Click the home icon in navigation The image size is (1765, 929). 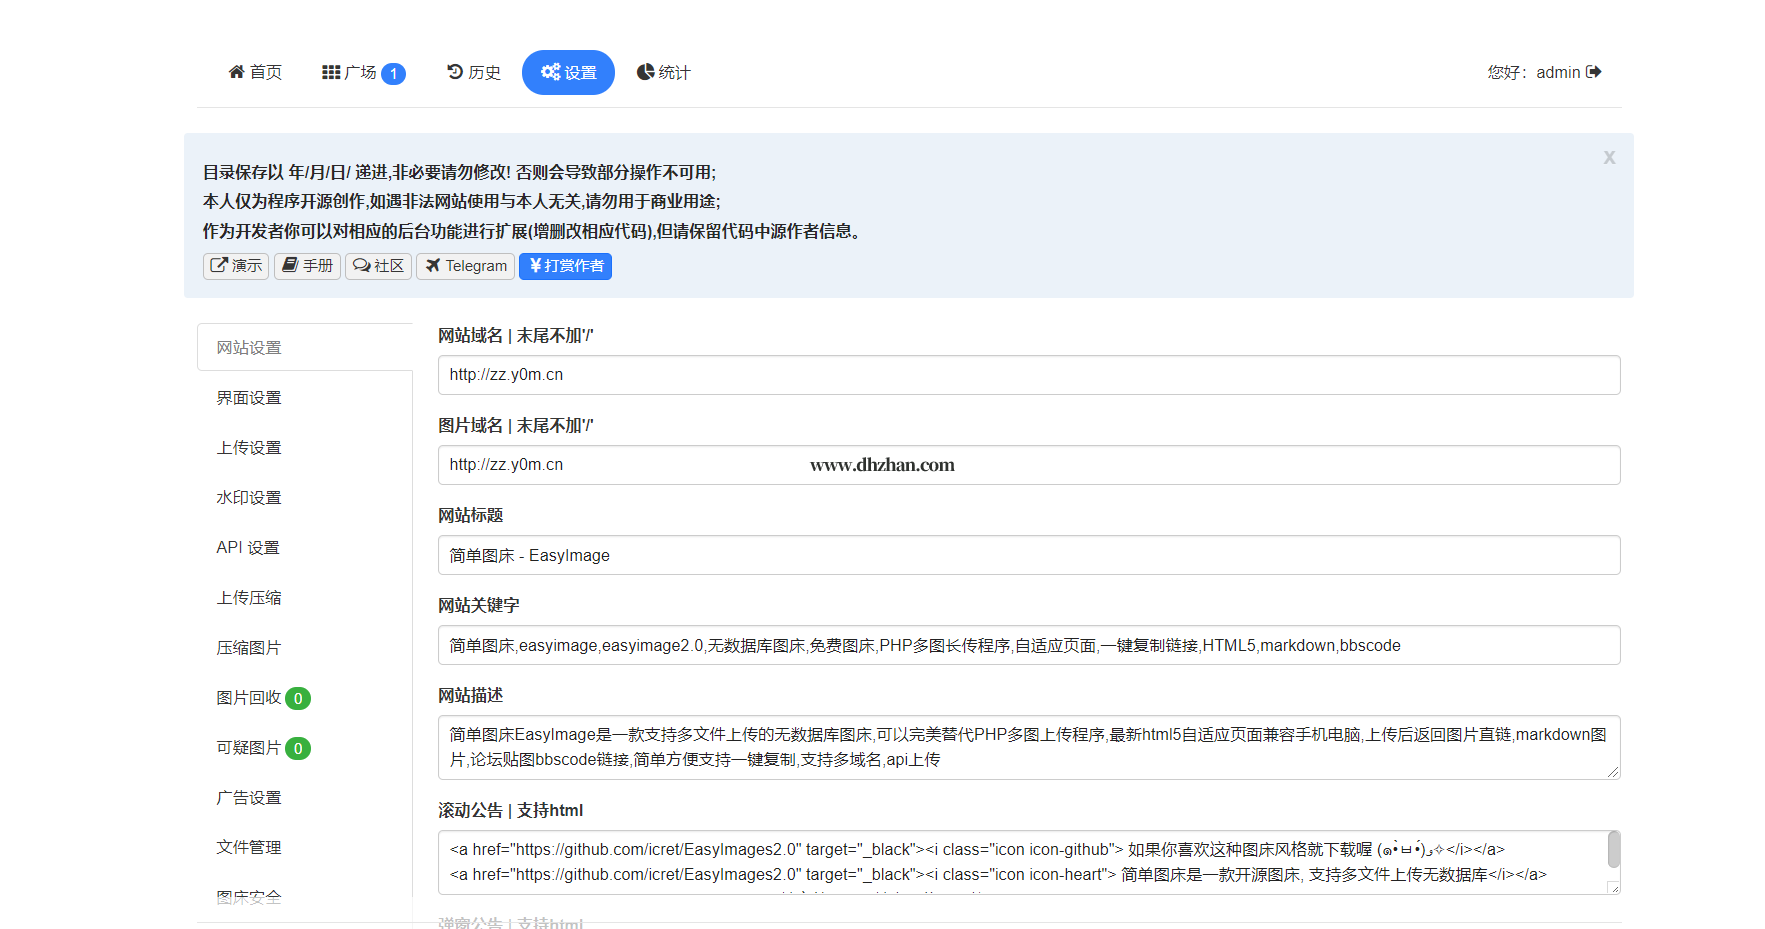click(x=237, y=72)
